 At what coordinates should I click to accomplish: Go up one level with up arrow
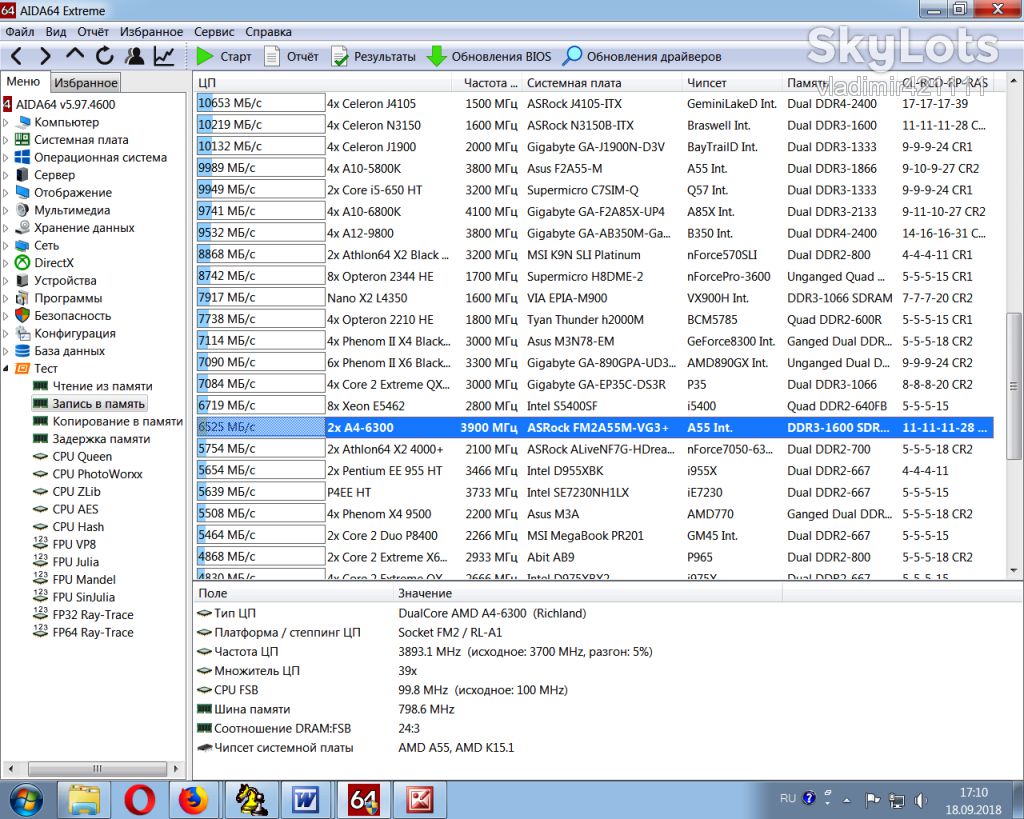[74, 55]
